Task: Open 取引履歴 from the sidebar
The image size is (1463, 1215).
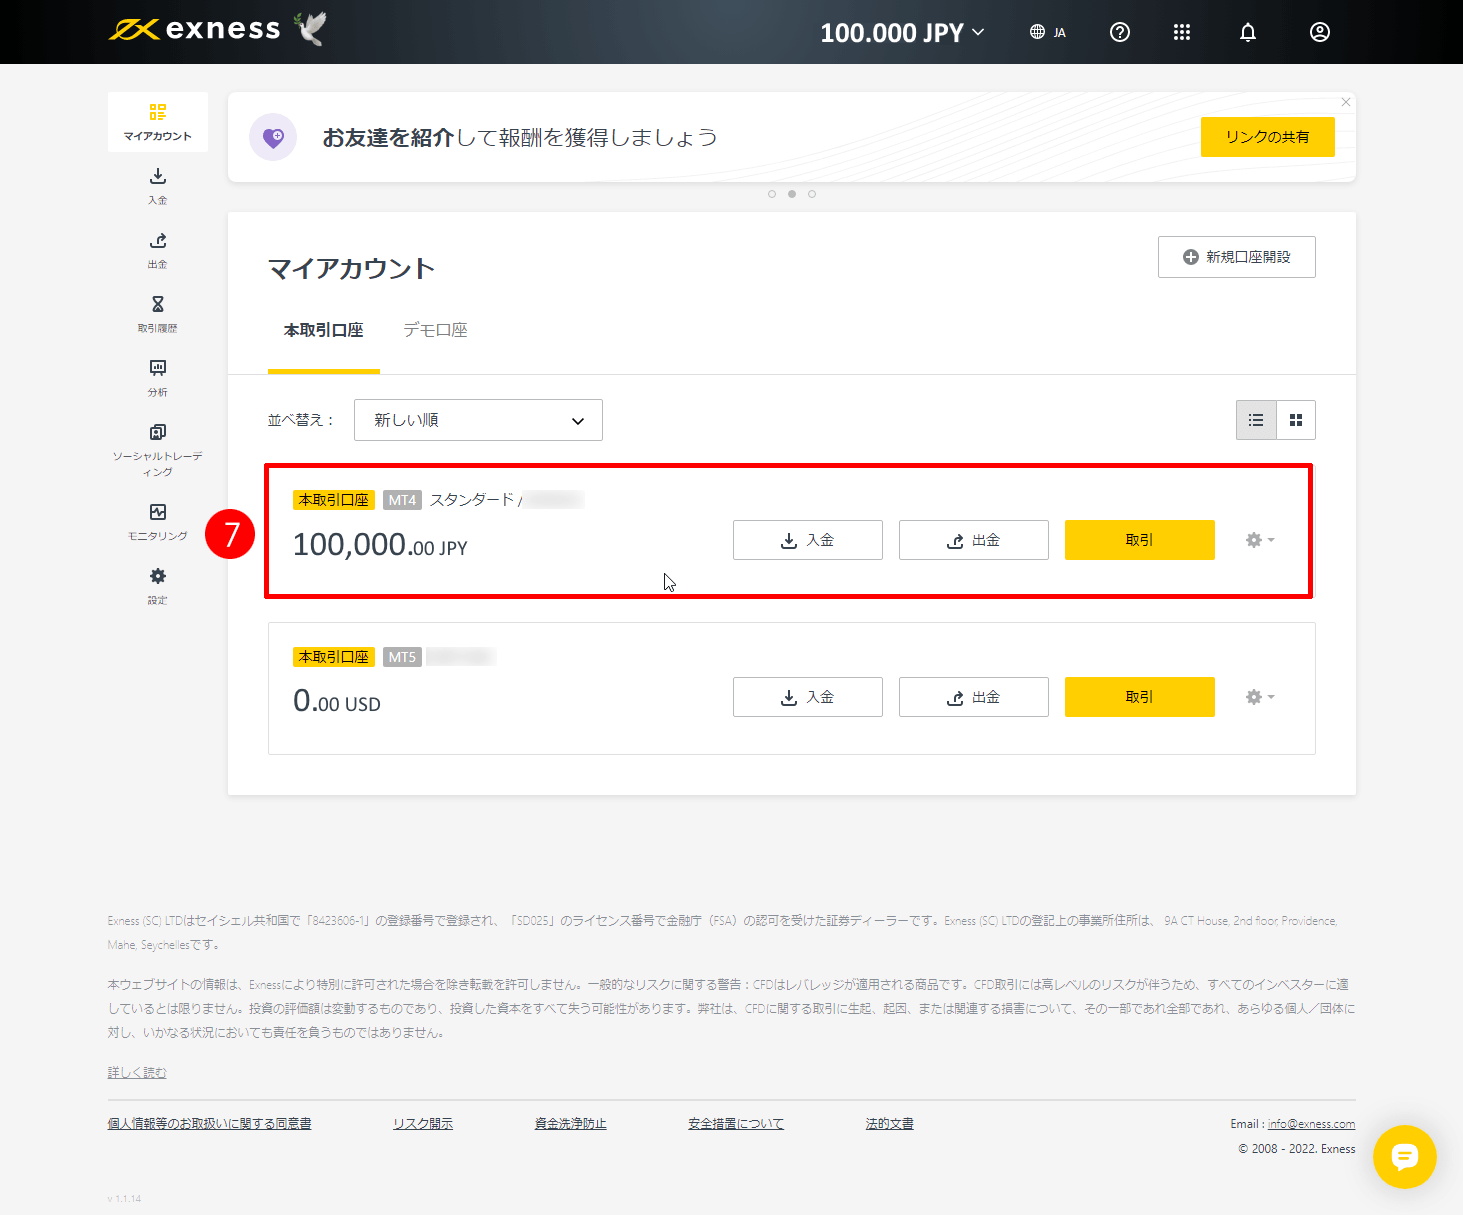Action: coord(157,314)
